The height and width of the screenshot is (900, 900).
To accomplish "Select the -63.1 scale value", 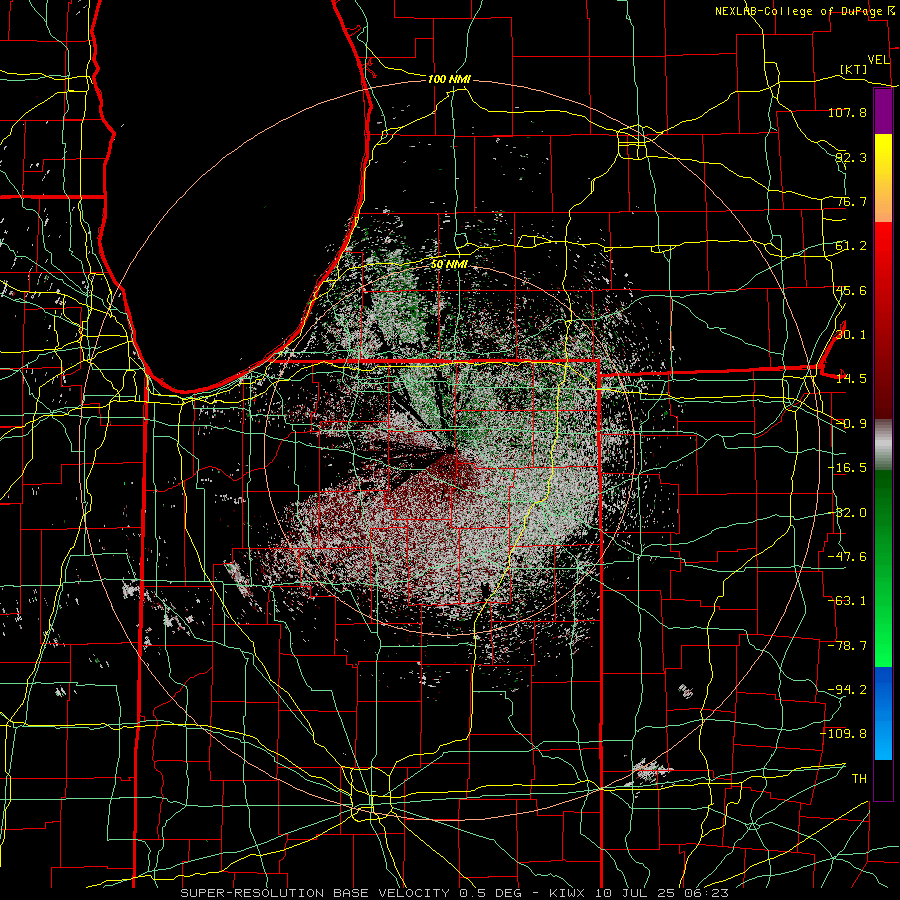I will coord(847,601).
